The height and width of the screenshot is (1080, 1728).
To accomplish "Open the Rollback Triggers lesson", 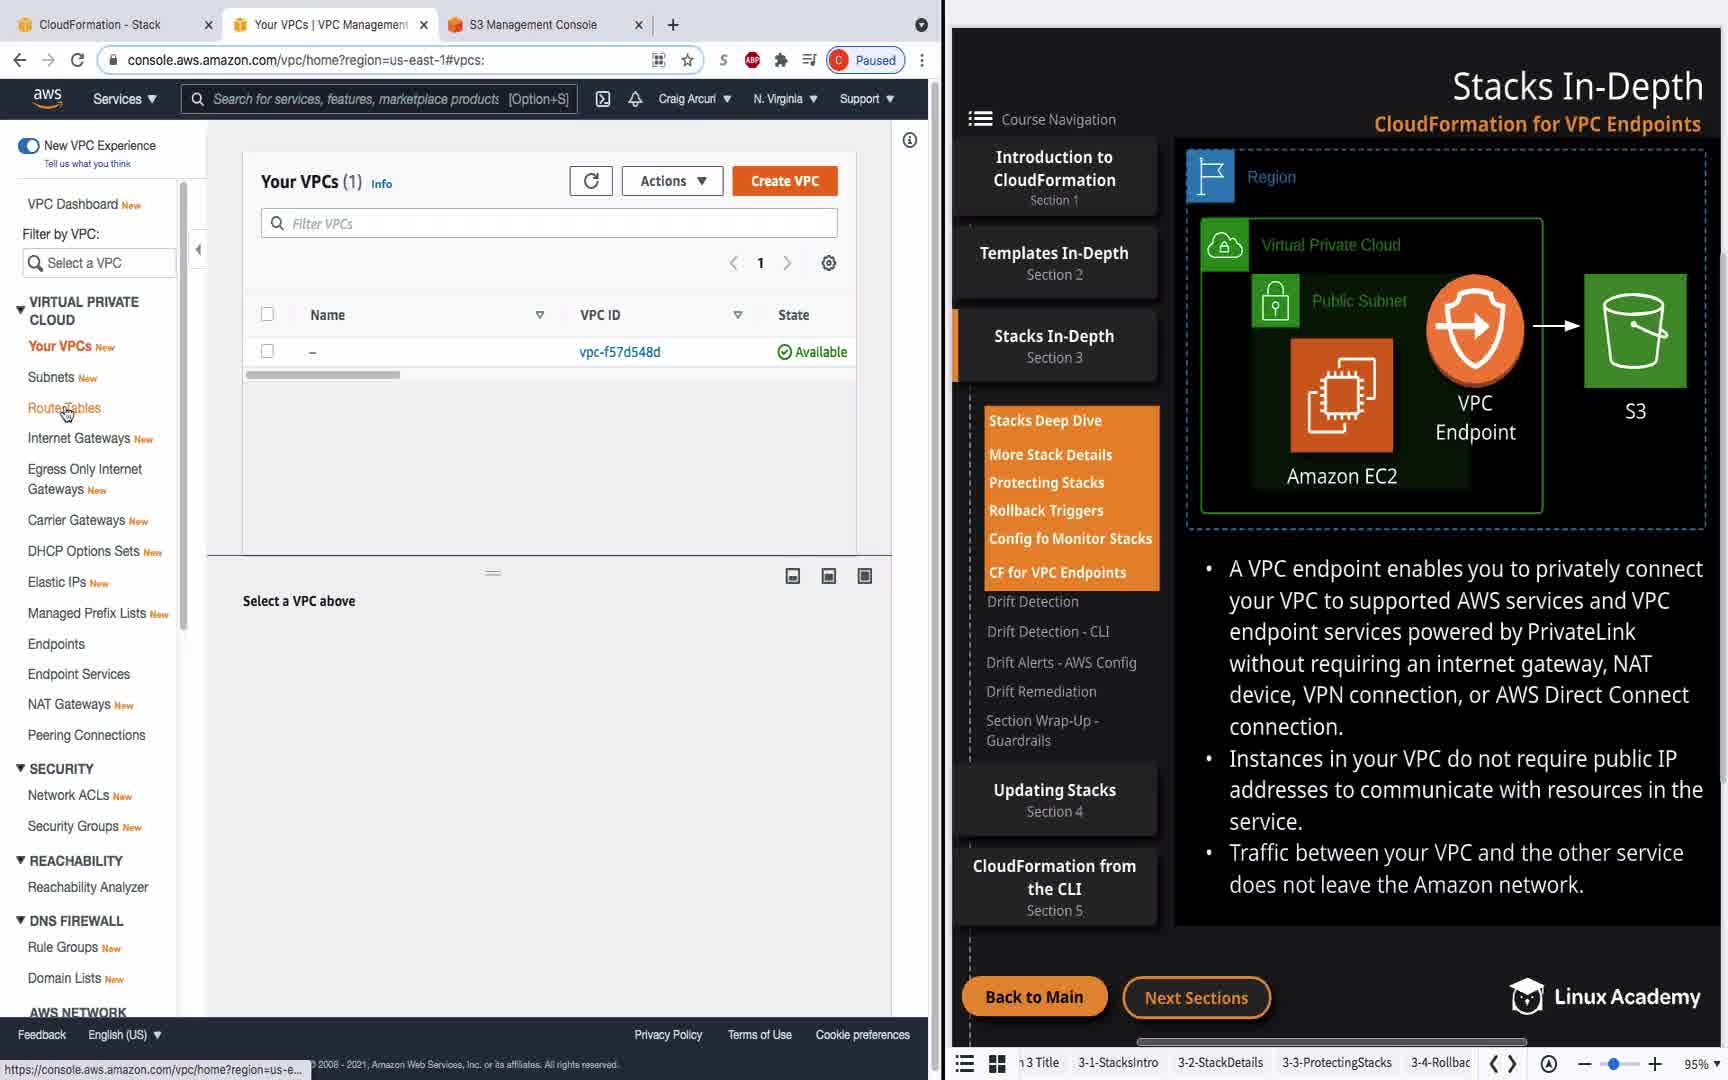I will tap(1046, 511).
